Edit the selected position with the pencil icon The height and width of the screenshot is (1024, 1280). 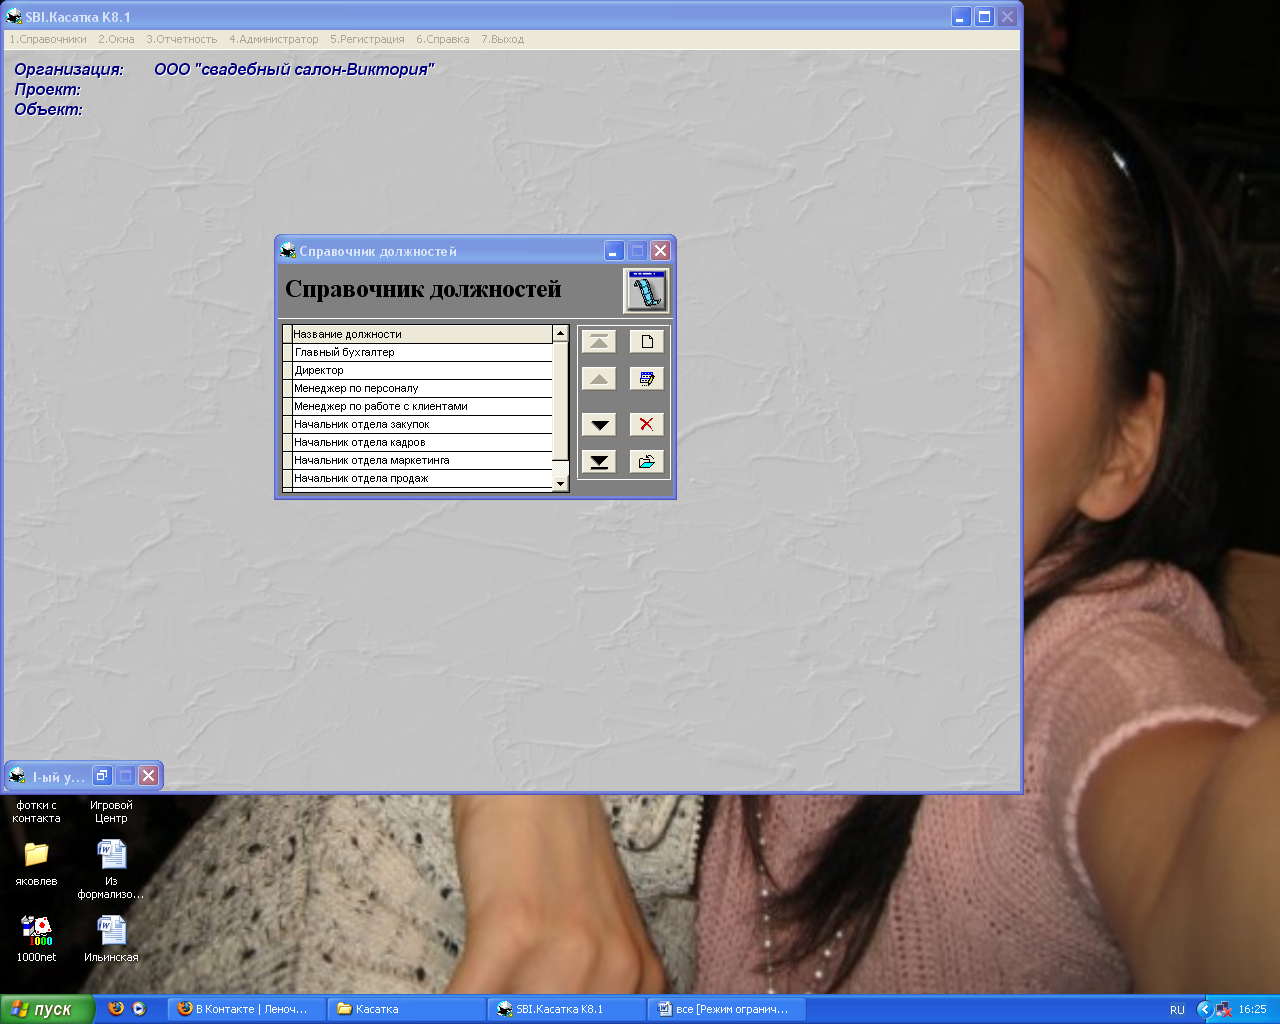(647, 379)
